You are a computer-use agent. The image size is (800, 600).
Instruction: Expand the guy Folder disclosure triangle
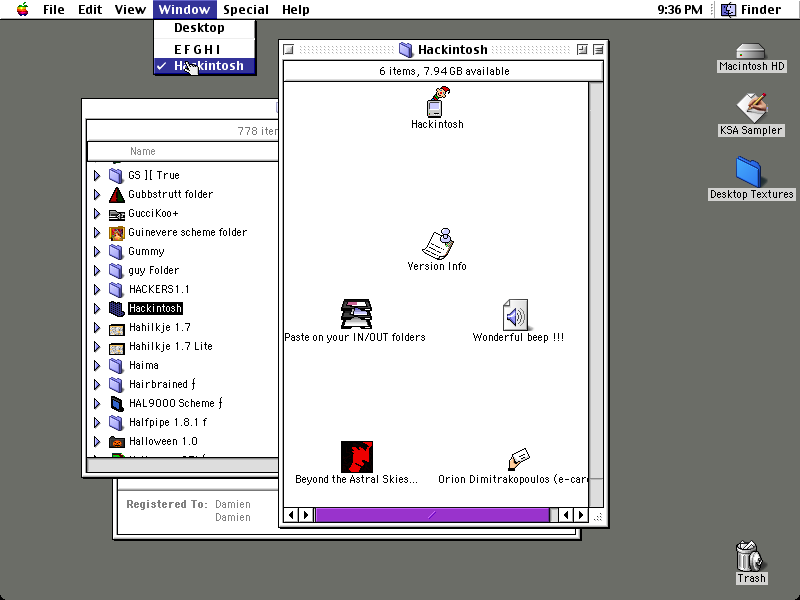[x=97, y=270]
